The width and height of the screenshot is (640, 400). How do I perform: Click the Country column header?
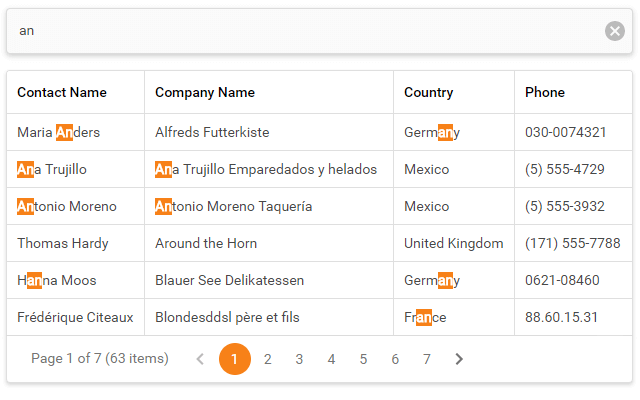[x=429, y=93]
